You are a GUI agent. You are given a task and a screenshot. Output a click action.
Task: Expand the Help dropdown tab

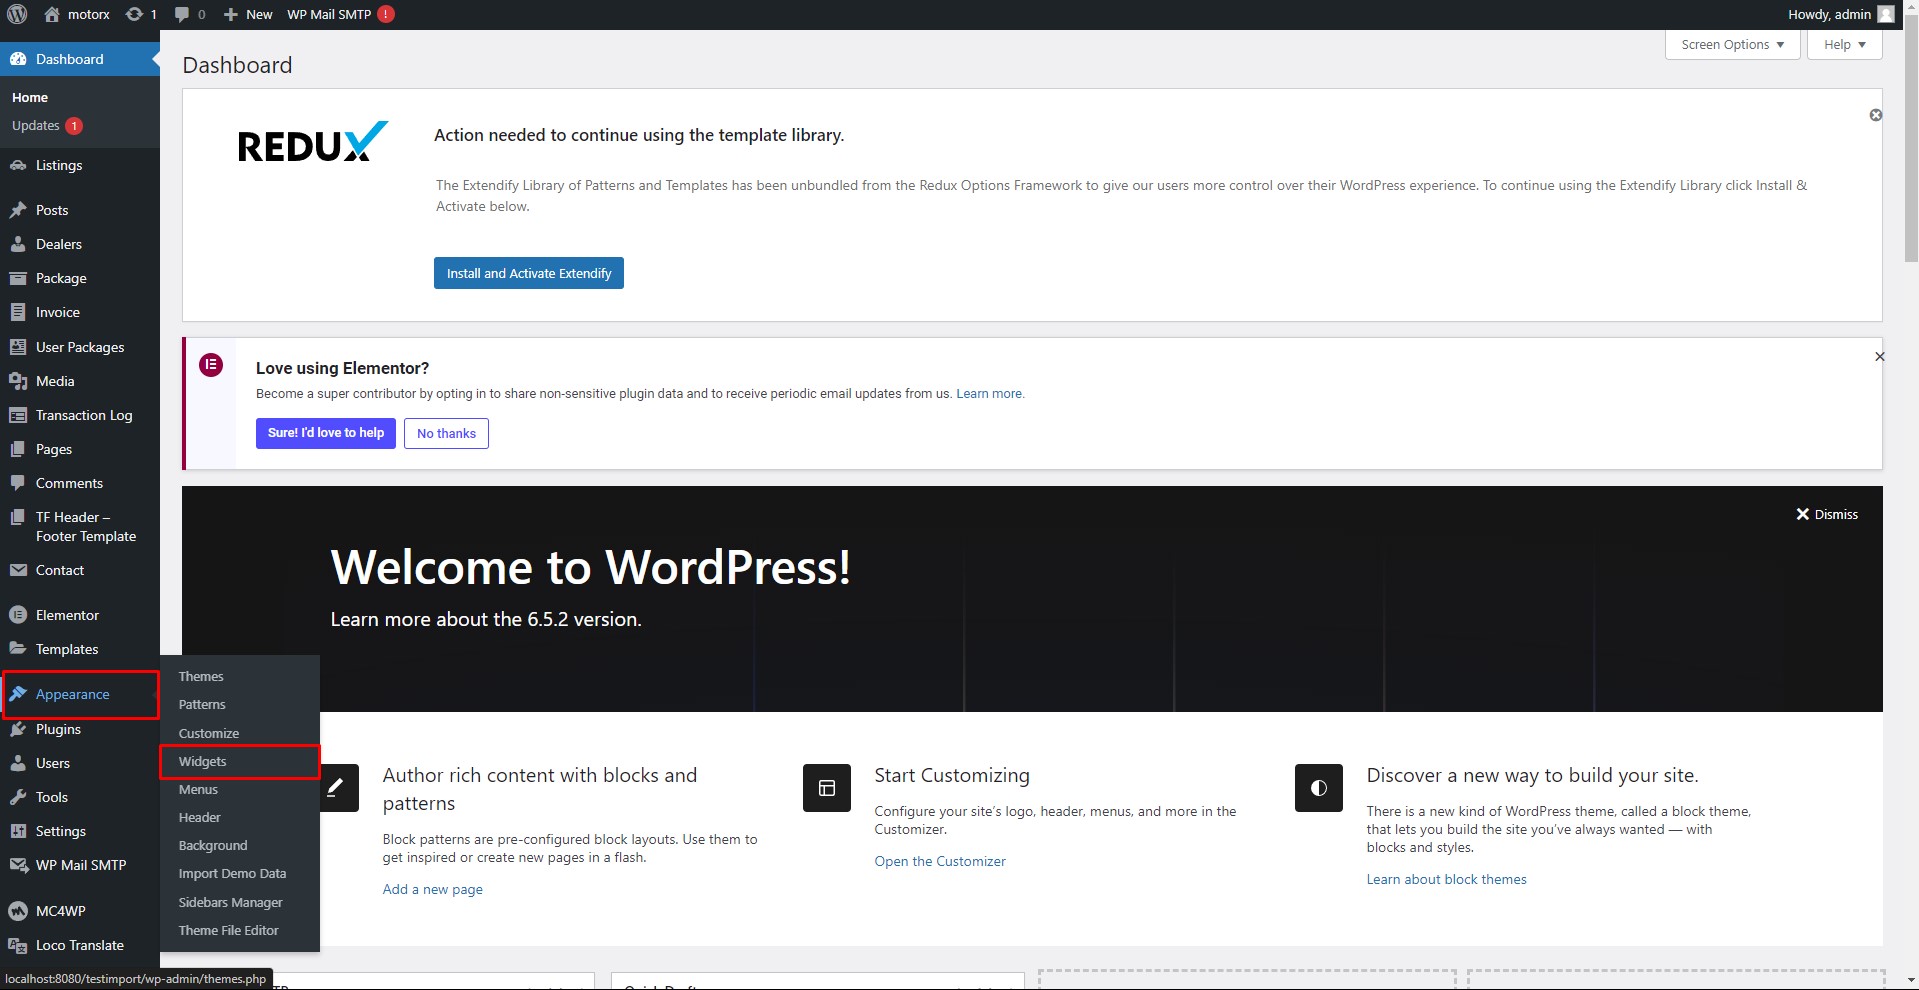point(1845,45)
